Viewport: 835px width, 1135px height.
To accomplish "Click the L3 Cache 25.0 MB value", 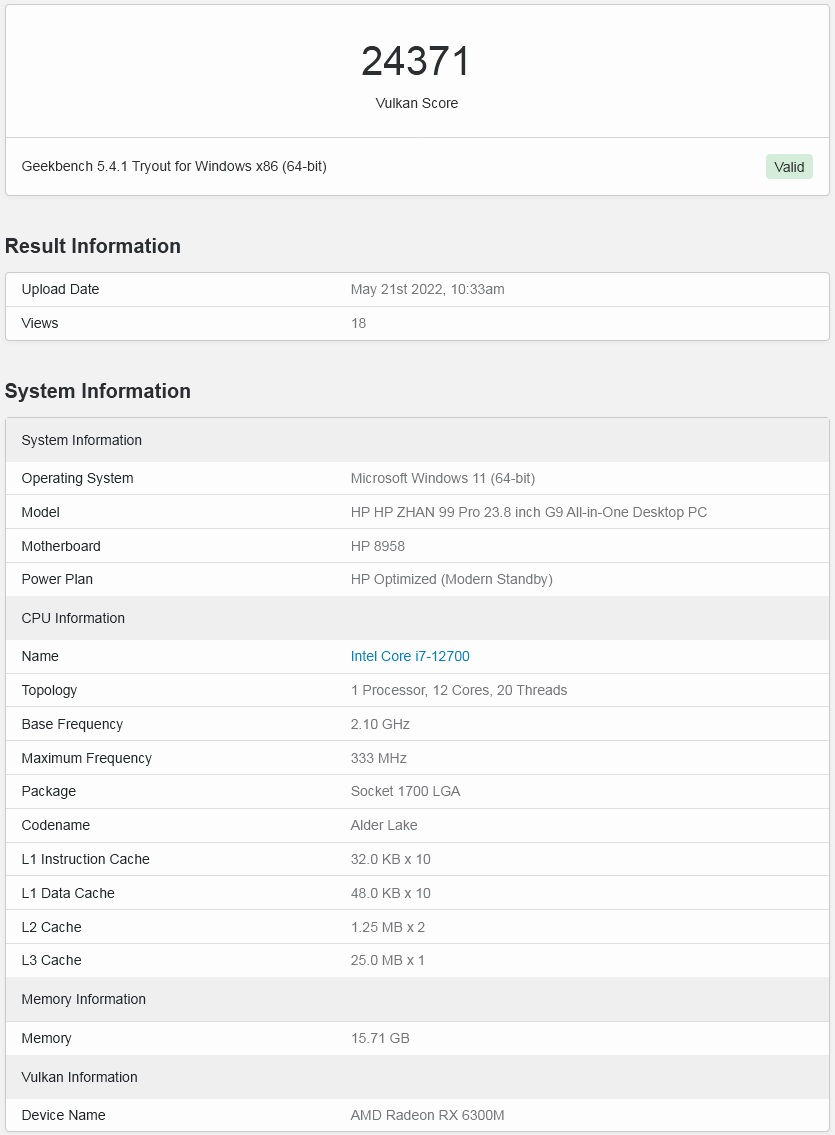I will (387, 961).
